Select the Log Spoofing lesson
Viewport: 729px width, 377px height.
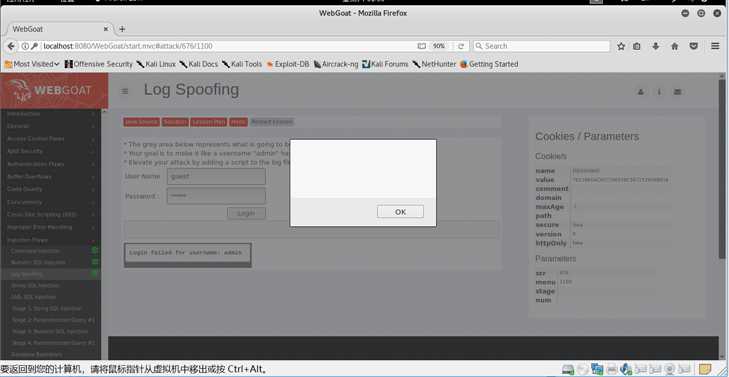[50, 274]
